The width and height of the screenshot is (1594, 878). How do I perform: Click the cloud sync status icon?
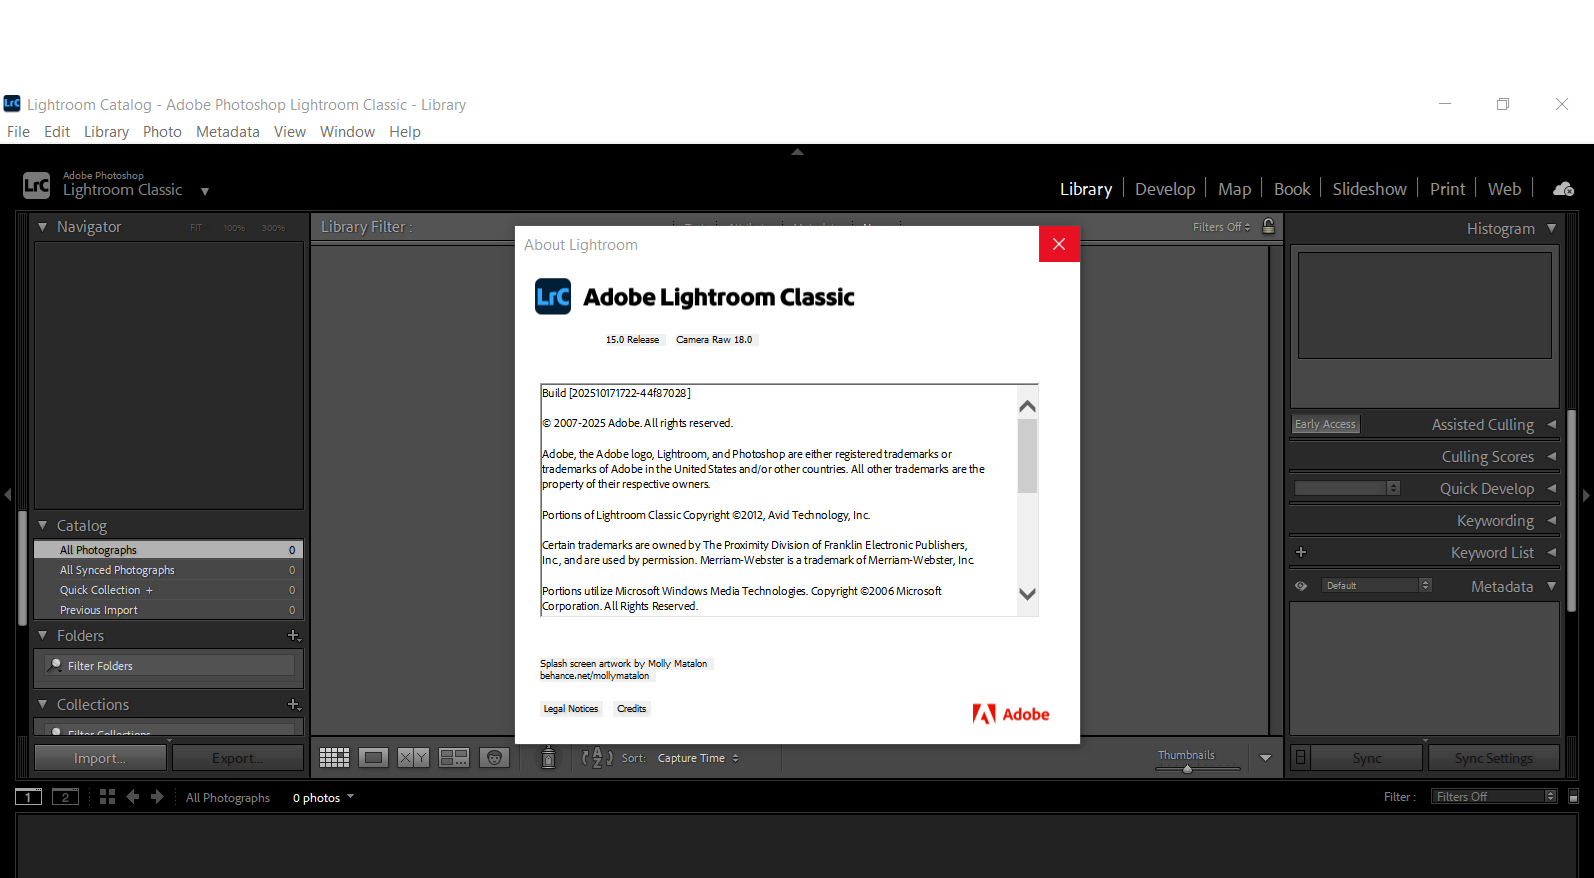[x=1563, y=189]
